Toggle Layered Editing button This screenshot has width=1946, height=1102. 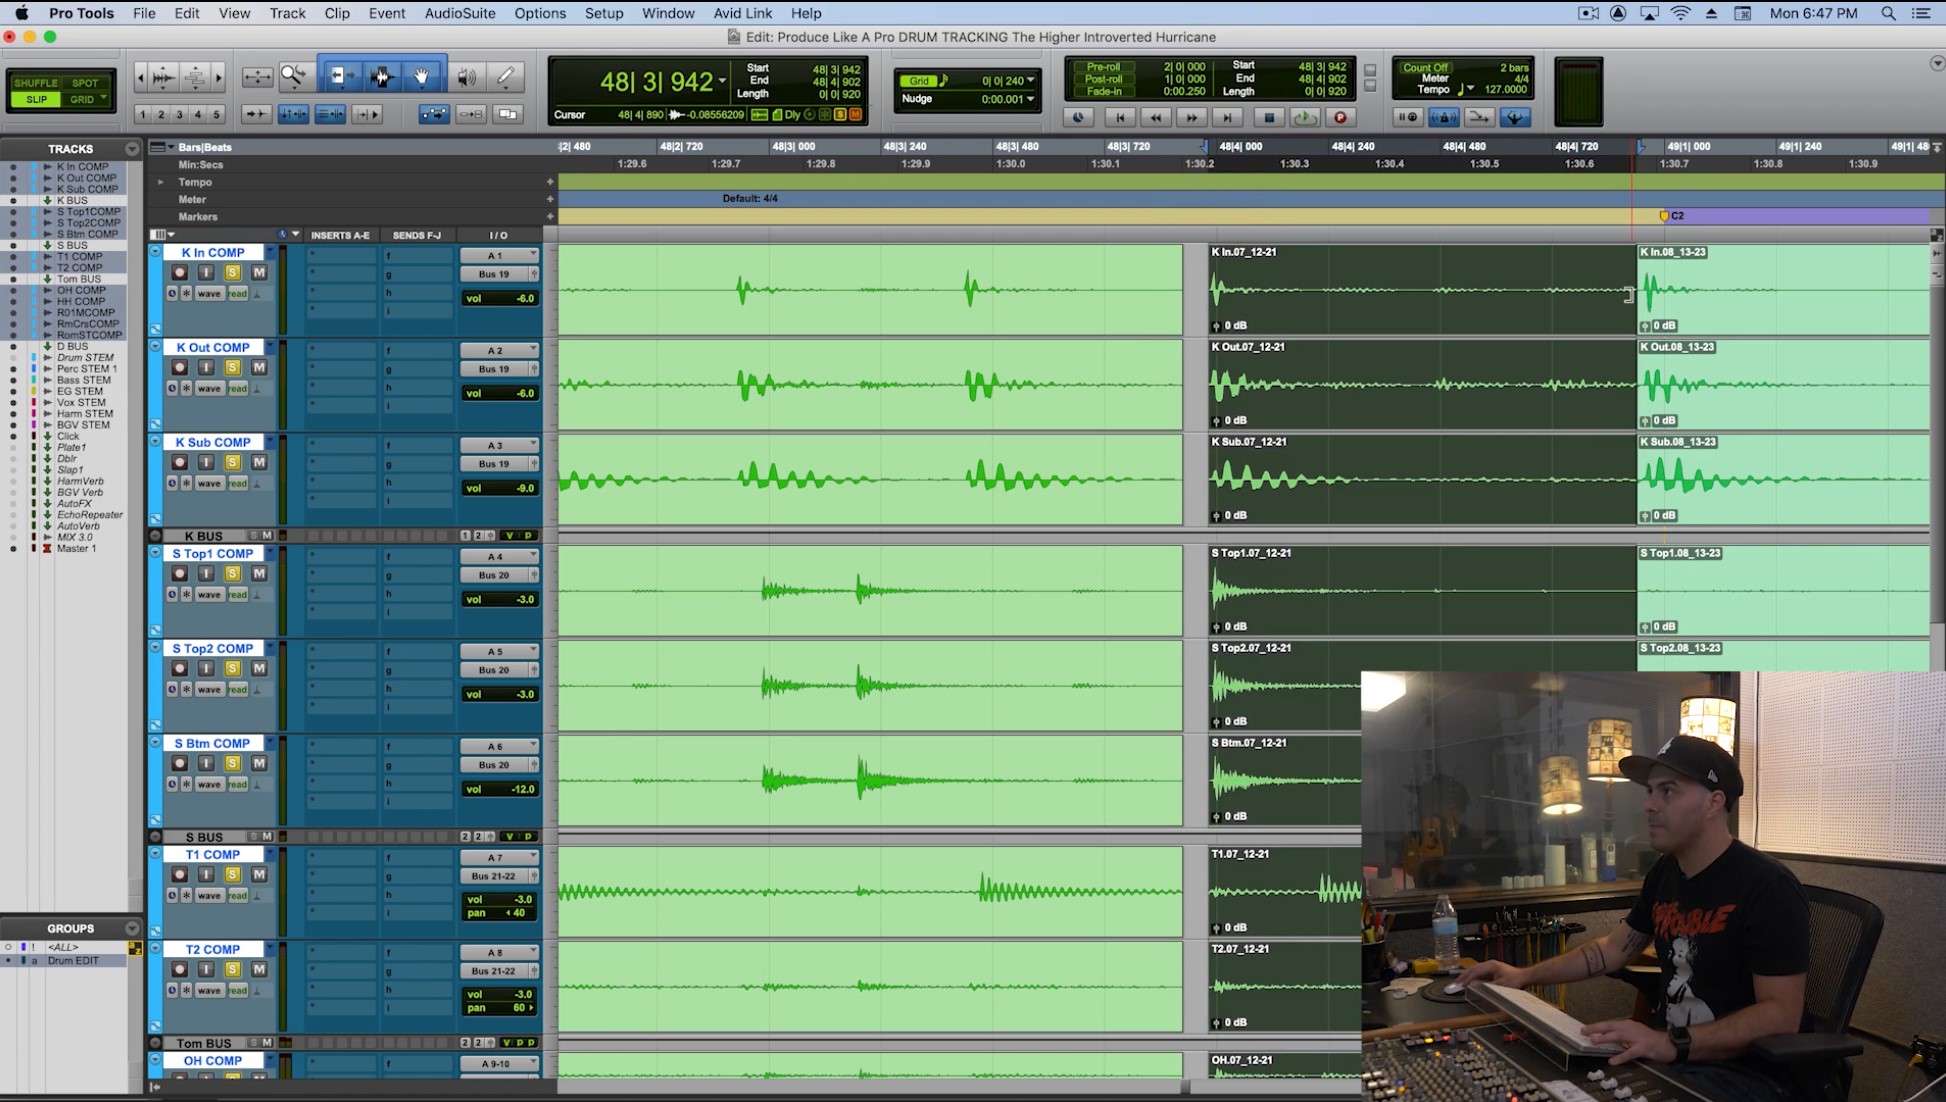508,114
